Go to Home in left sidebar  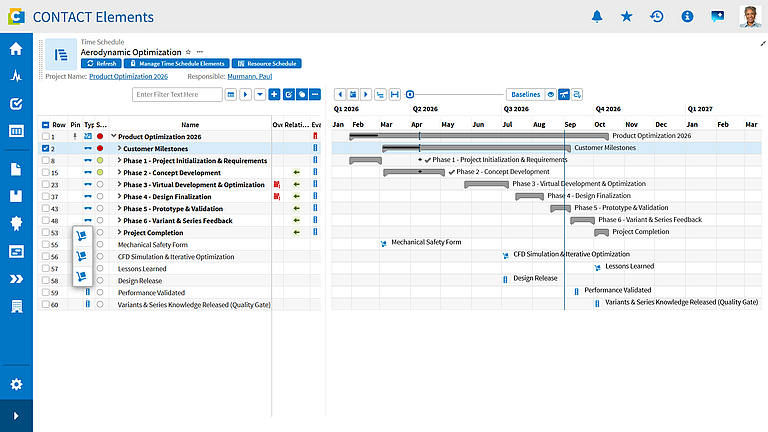[x=16, y=48]
